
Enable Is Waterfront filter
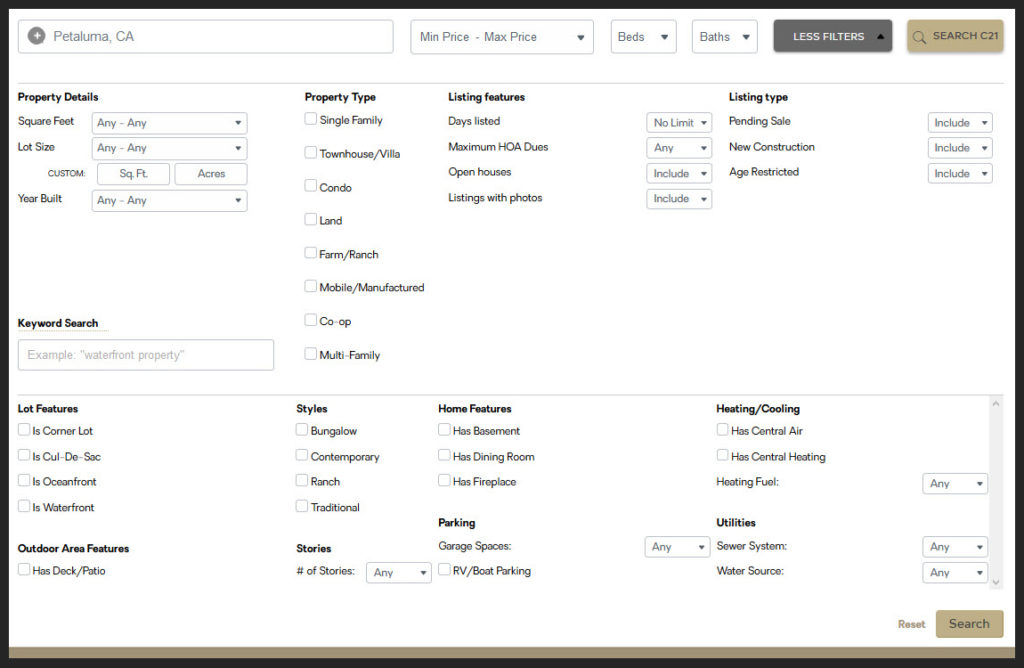coord(24,506)
